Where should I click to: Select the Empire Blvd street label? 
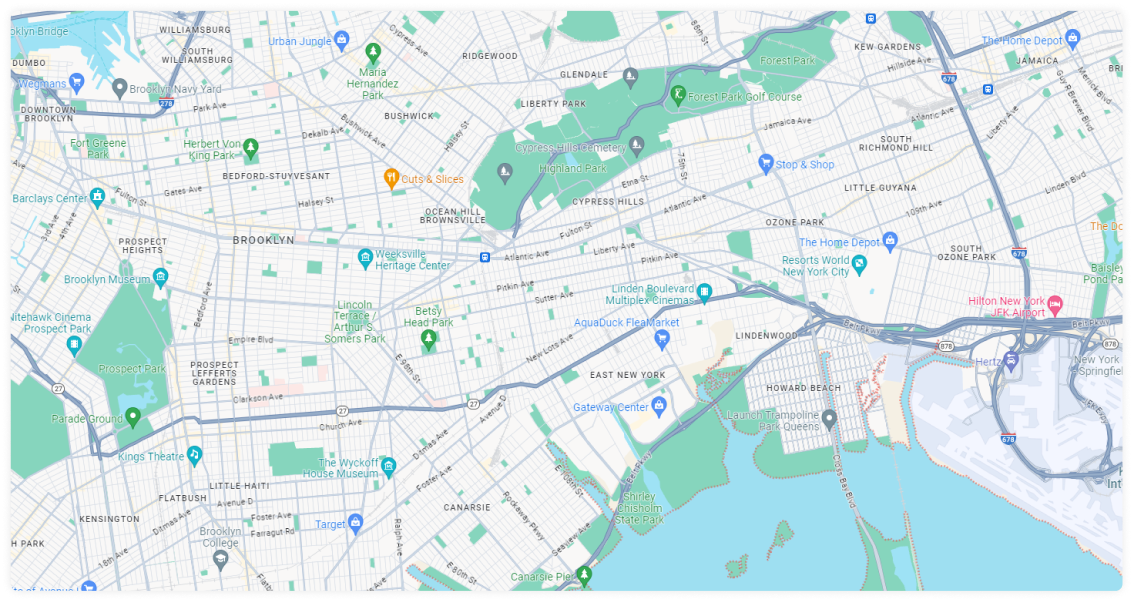click(x=251, y=340)
